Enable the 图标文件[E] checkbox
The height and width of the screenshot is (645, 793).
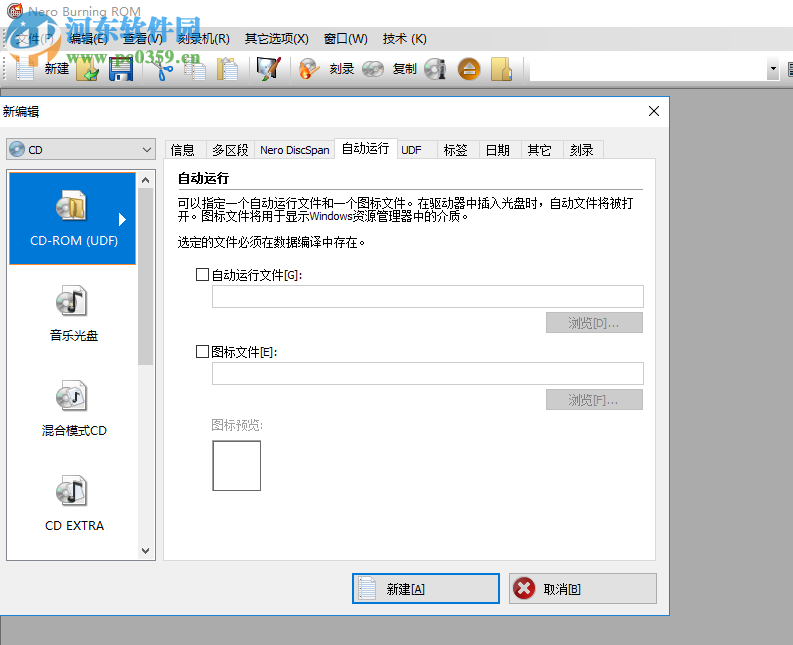(x=202, y=352)
